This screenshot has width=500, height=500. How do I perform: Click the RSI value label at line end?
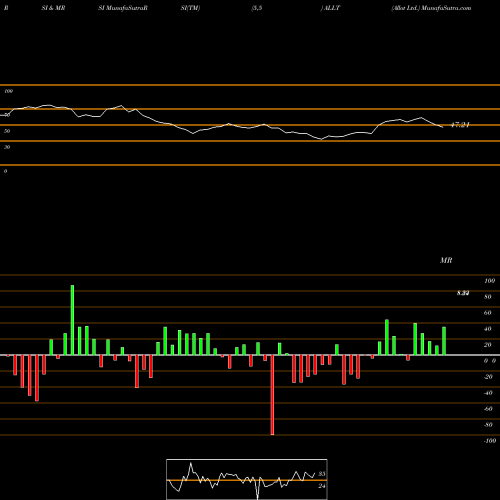pyautogui.click(x=460, y=125)
